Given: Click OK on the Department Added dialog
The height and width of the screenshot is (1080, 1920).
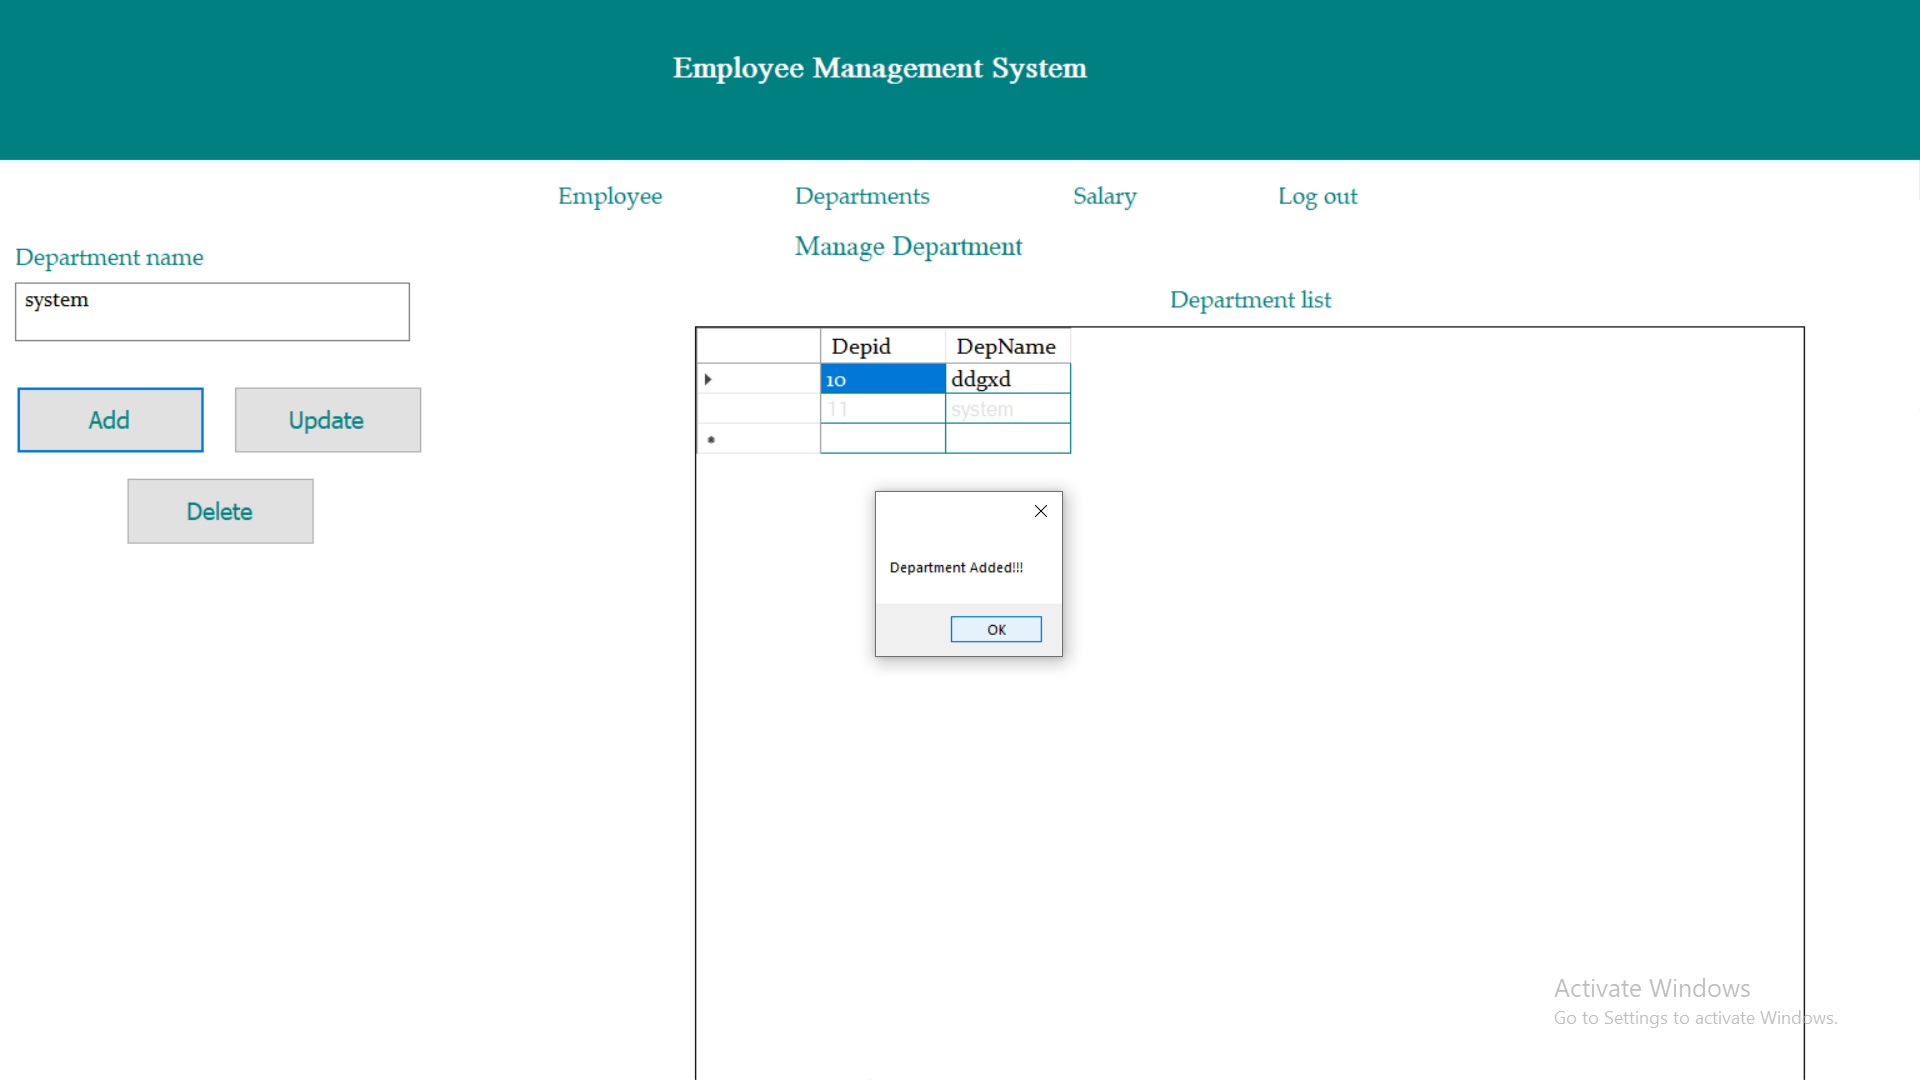Looking at the screenshot, I should pyautogui.click(x=995, y=629).
